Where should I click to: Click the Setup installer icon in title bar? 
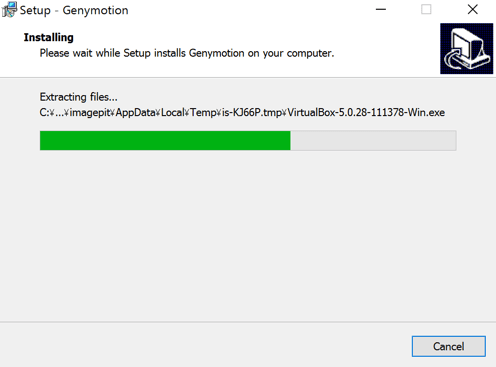(x=9, y=10)
